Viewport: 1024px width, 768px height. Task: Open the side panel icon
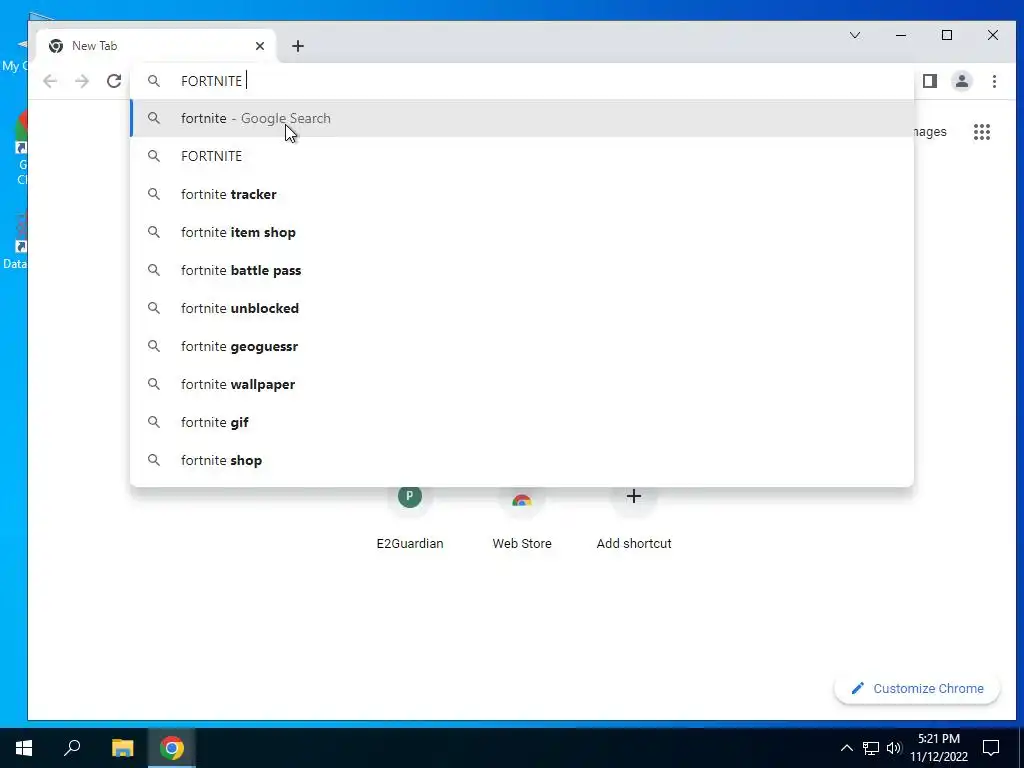[x=930, y=81]
